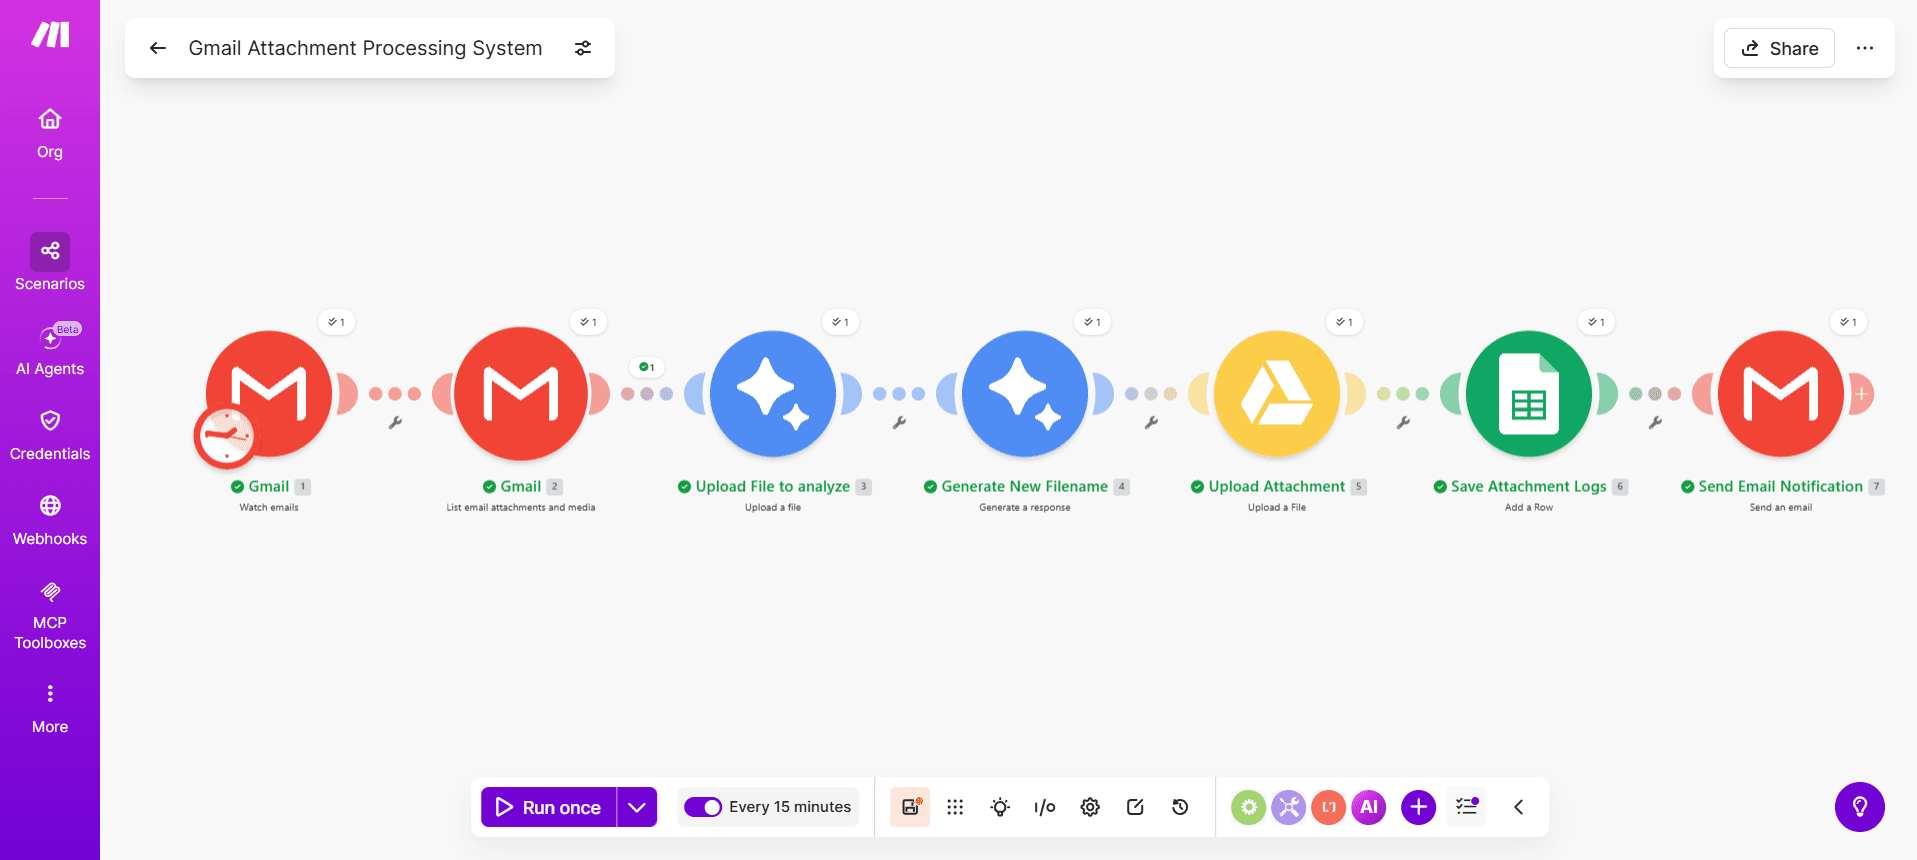Screen dimensions: 1917x860
Task: Open green filter badge before Upload File
Action: [x=647, y=367]
